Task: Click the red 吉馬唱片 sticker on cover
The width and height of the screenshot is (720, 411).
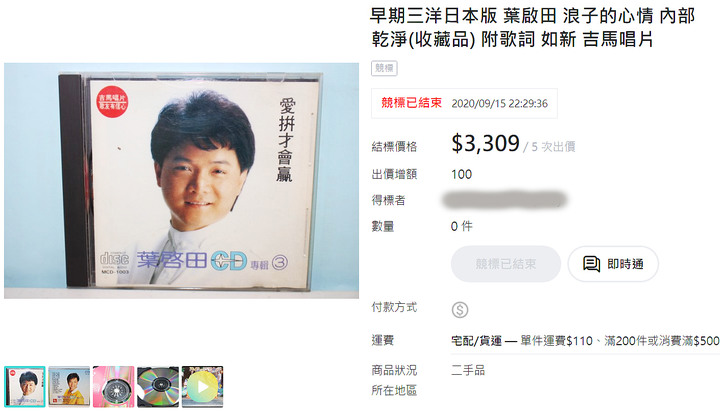Action: tap(112, 101)
